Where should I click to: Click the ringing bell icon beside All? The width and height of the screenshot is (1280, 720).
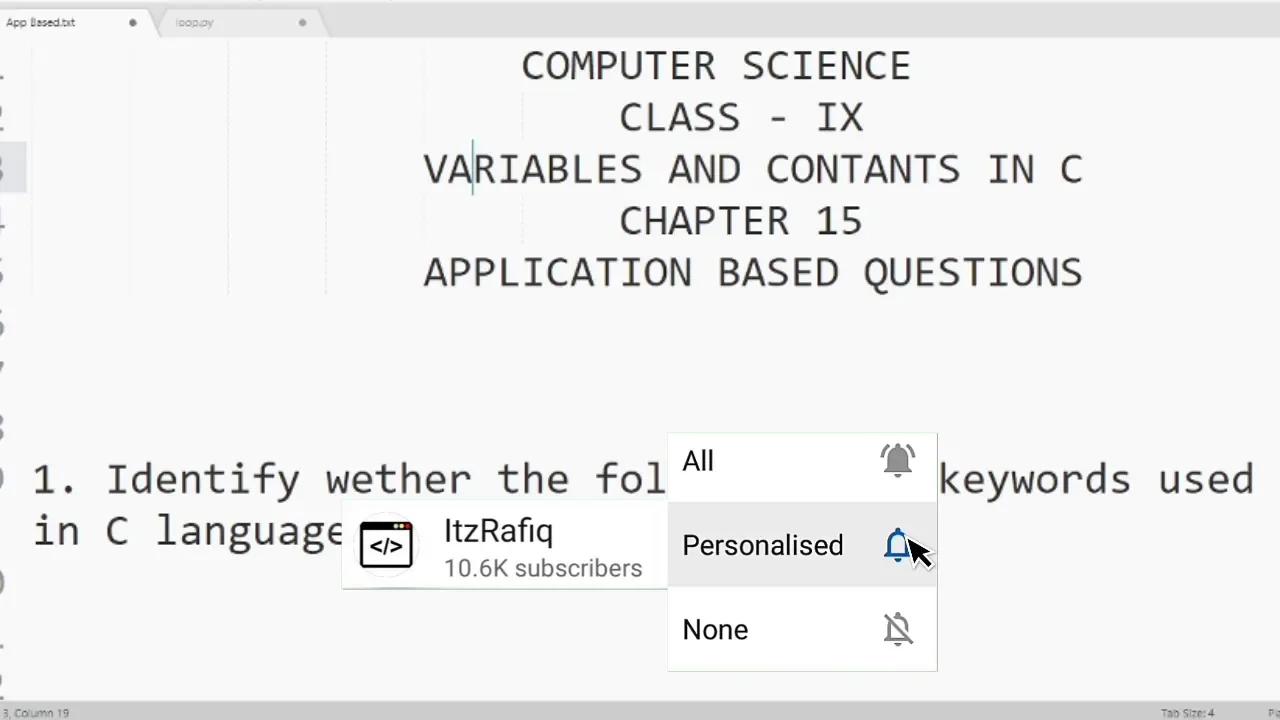pyautogui.click(x=897, y=460)
